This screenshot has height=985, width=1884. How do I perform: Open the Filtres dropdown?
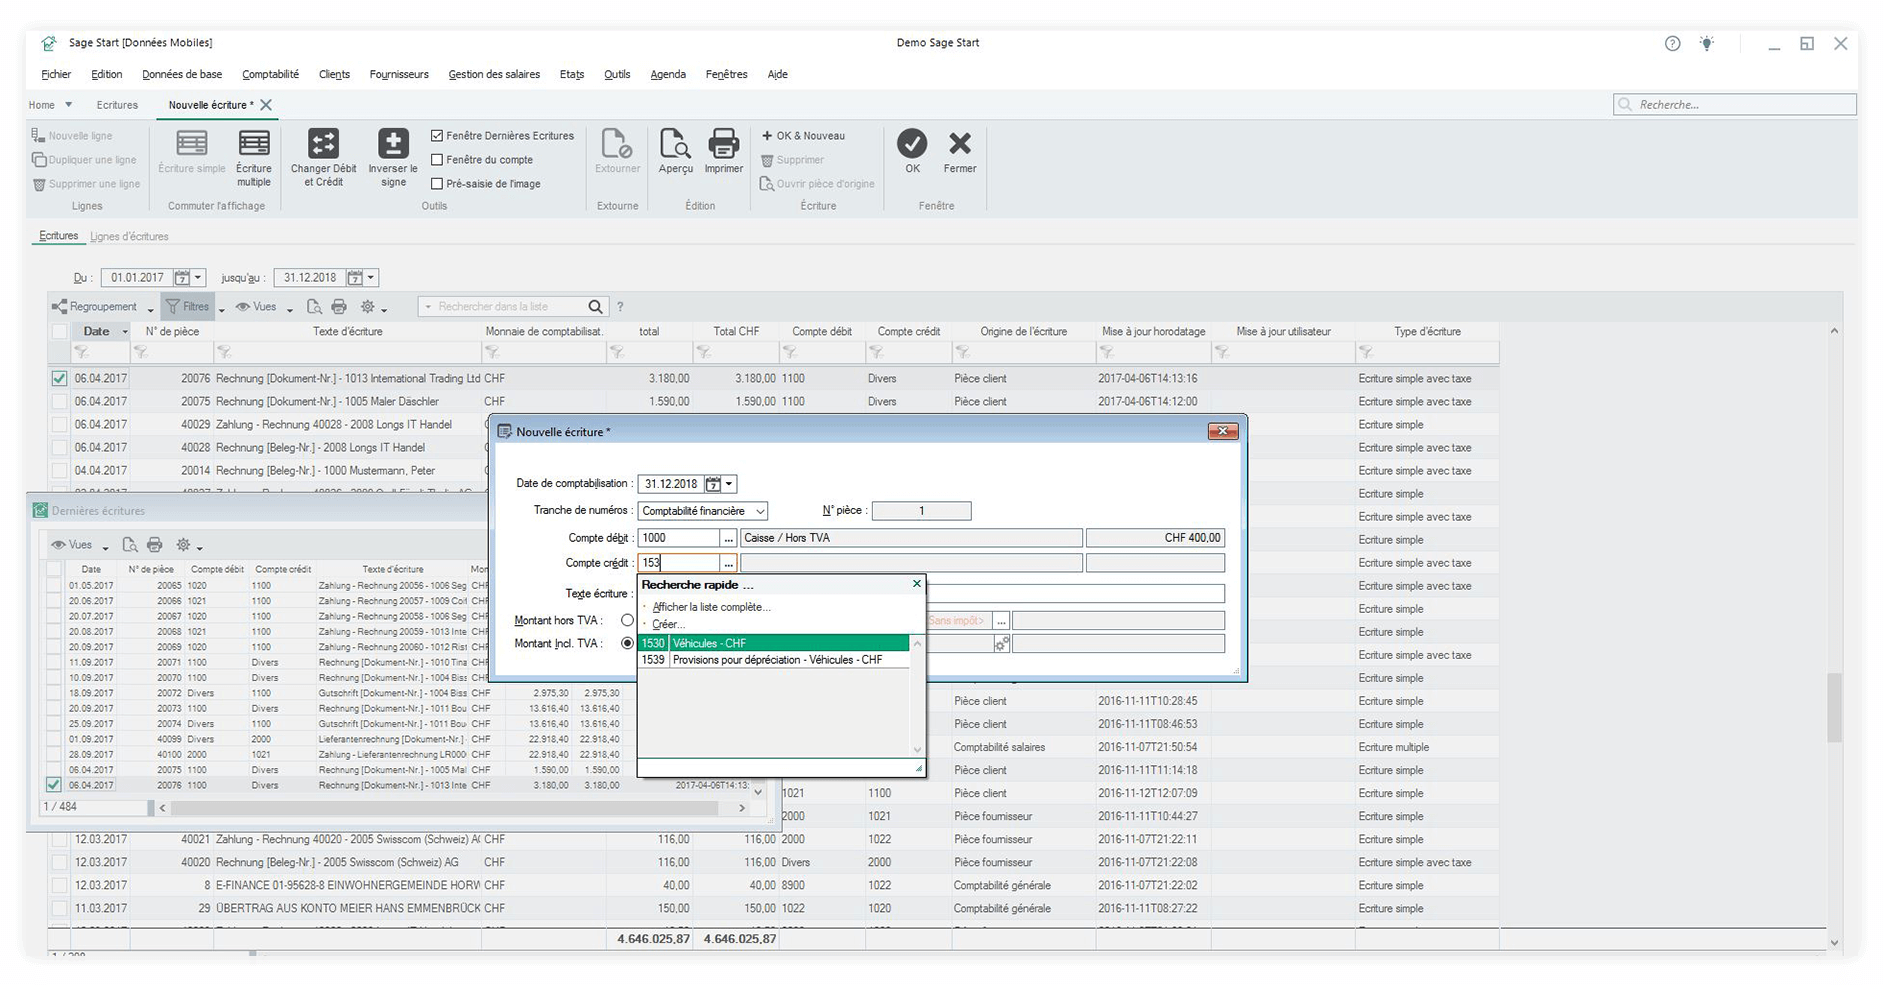[x=222, y=309]
